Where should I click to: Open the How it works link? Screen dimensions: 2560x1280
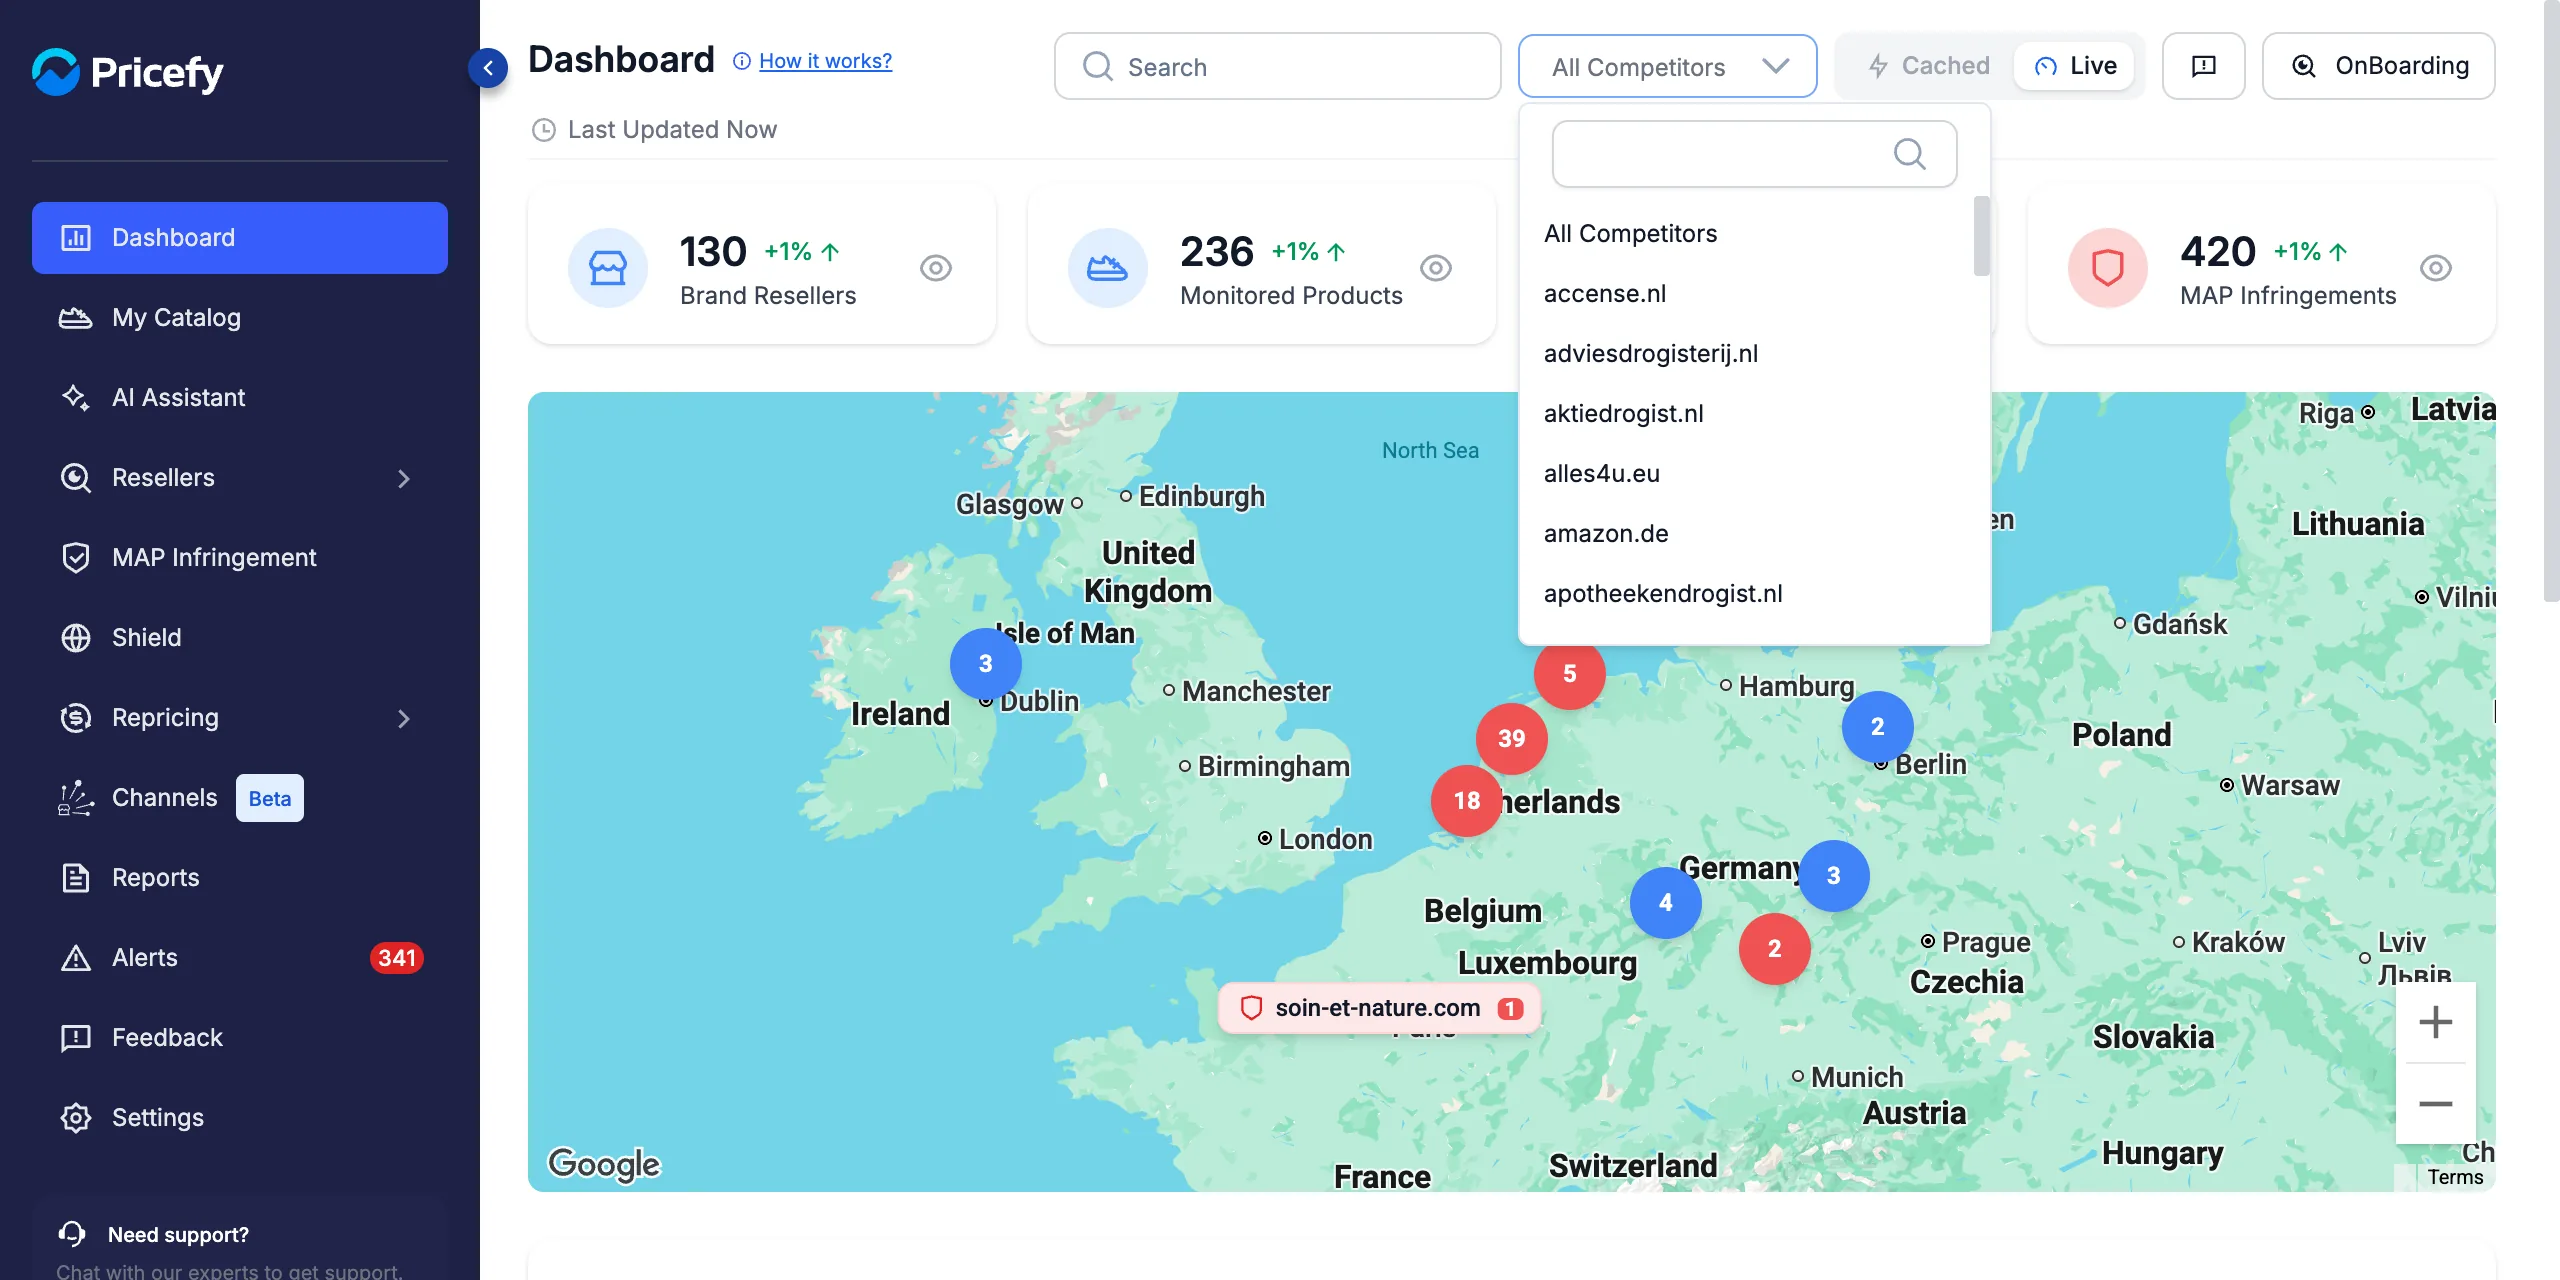[x=825, y=61]
